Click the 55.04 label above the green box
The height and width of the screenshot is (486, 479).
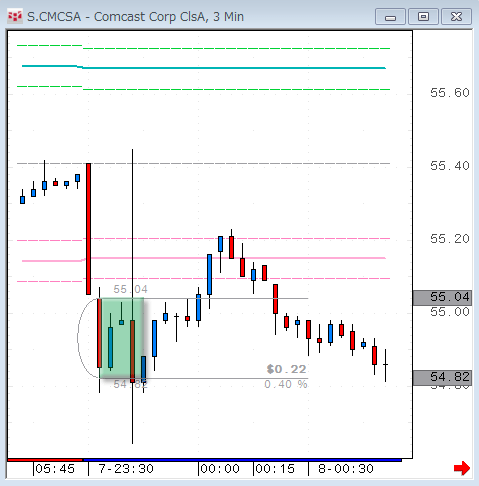(x=130, y=289)
